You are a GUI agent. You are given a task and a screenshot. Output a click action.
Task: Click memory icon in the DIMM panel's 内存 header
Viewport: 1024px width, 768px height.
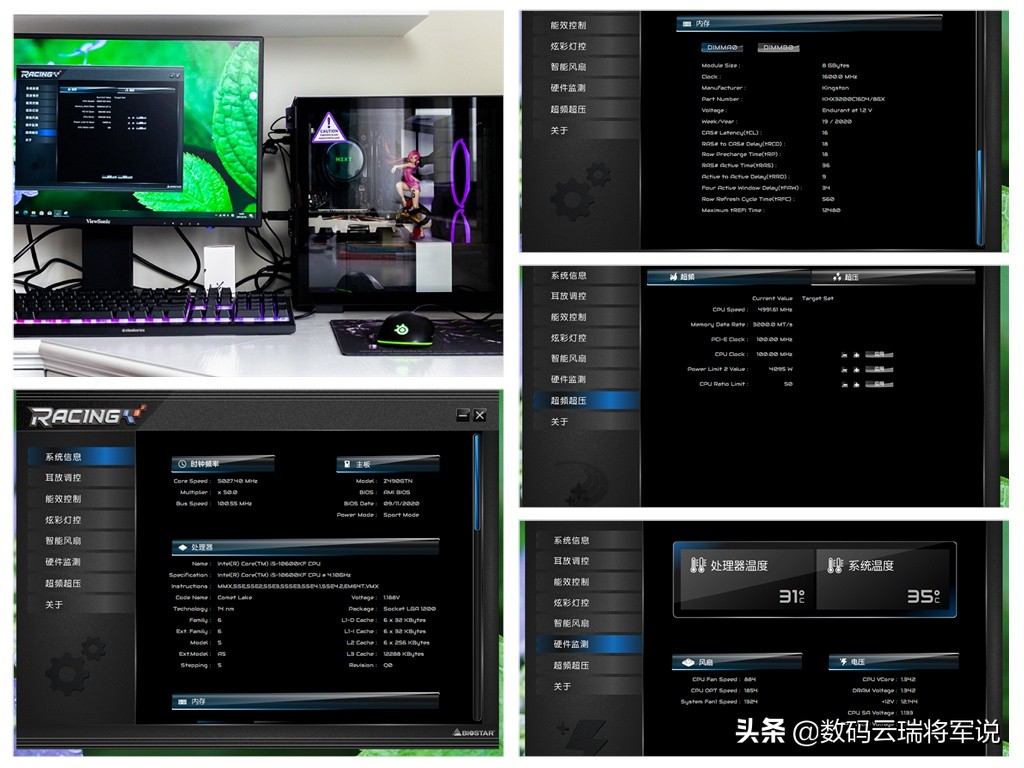pos(686,24)
